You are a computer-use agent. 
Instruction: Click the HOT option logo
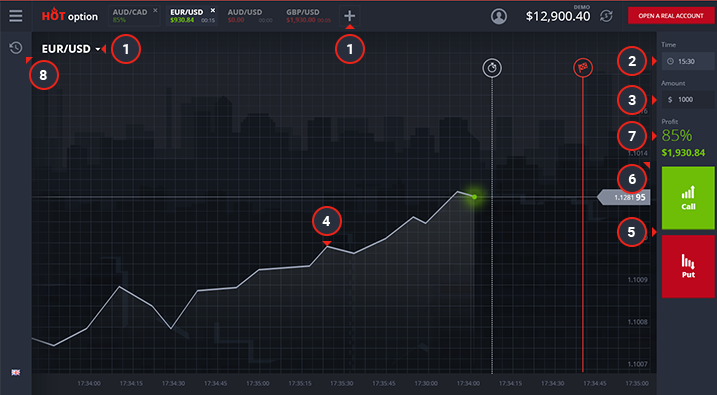70,16
